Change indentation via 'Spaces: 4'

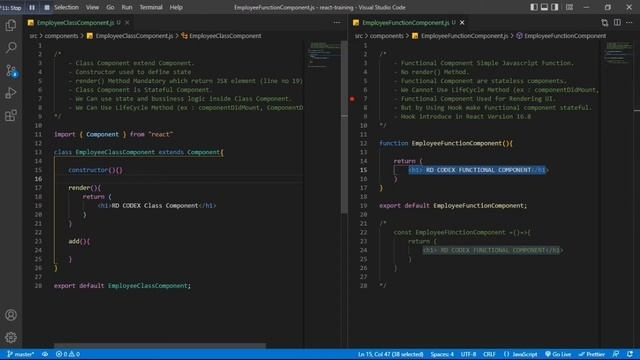(x=442, y=354)
